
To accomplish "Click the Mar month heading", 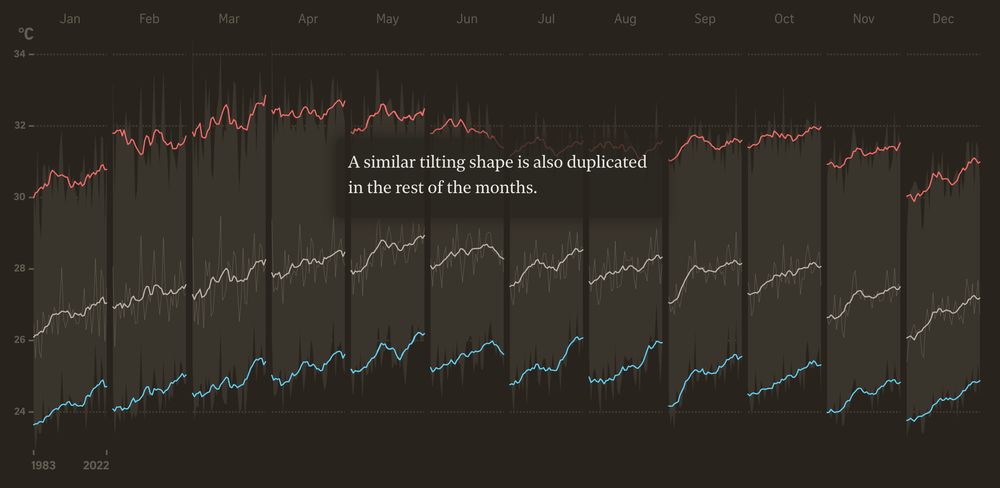I will [x=228, y=19].
